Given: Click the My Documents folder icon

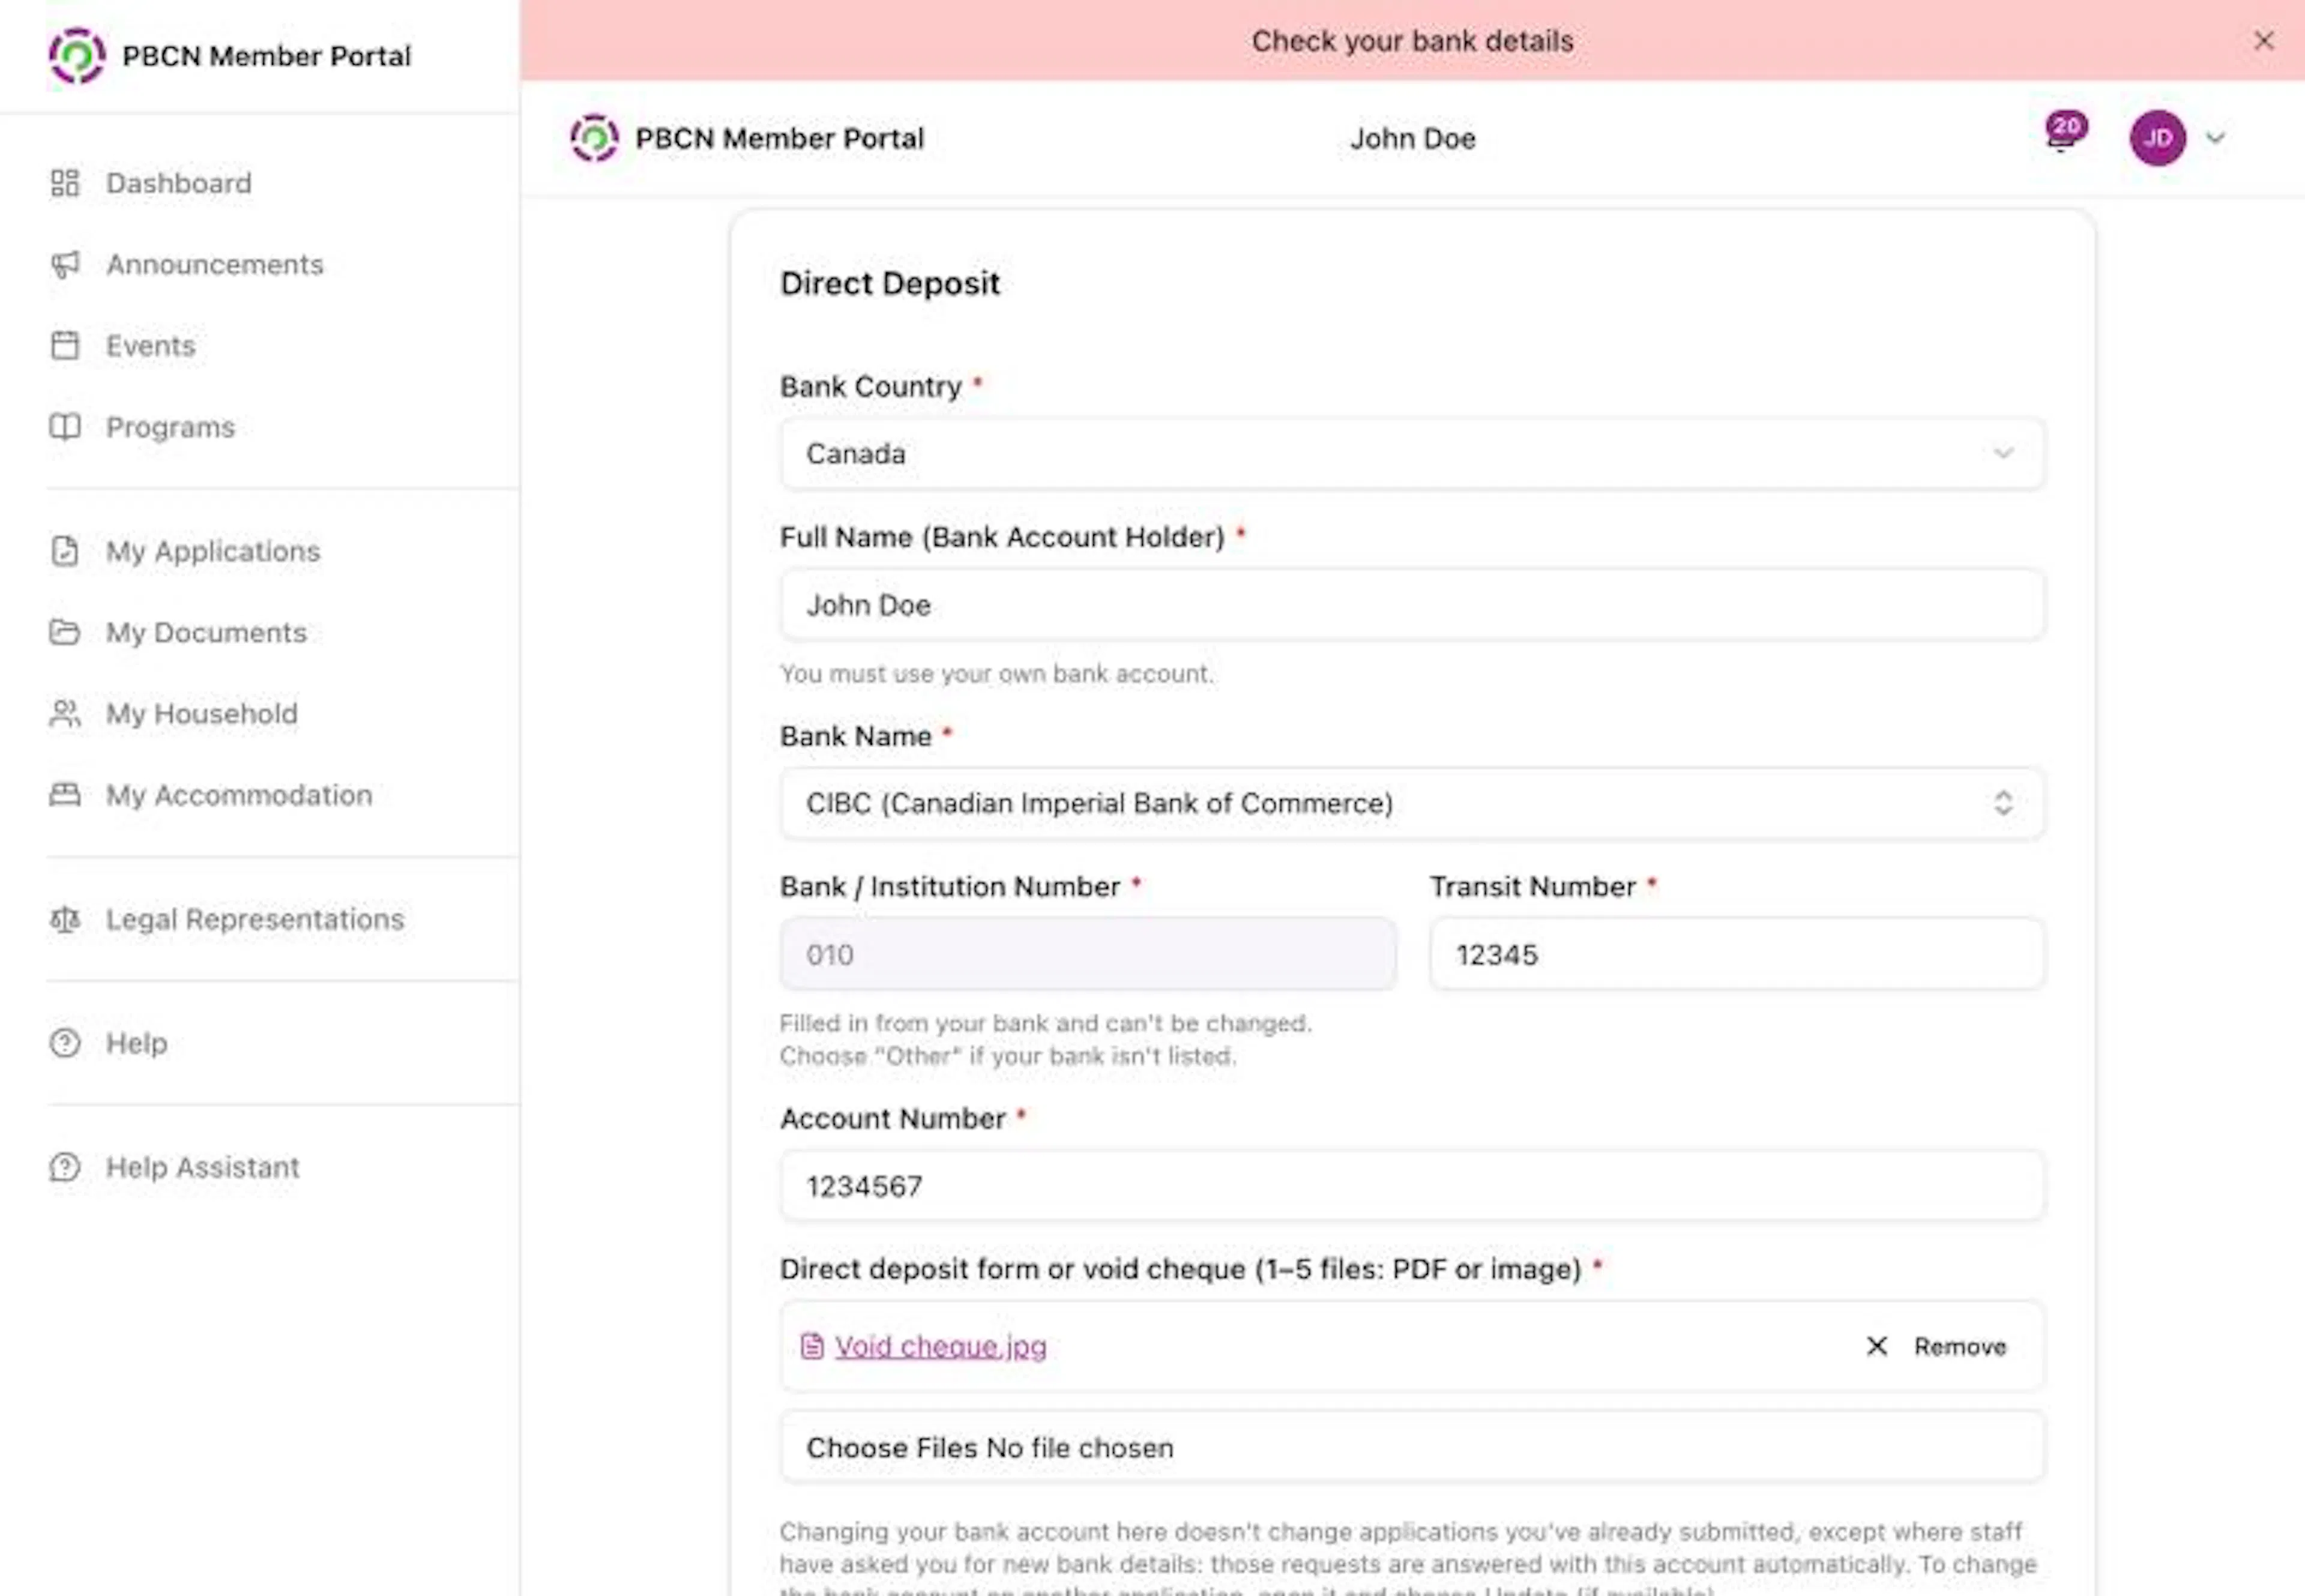Looking at the screenshot, I should (x=65, y=632).
